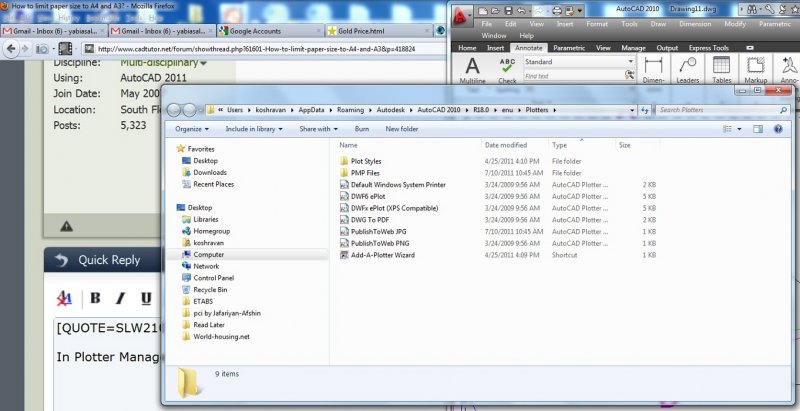Image resolution: width=800 pixels, height=411 pixels.
Task: Open the Multi-disciplinary discipline dropdown
Action: point(164,63)
